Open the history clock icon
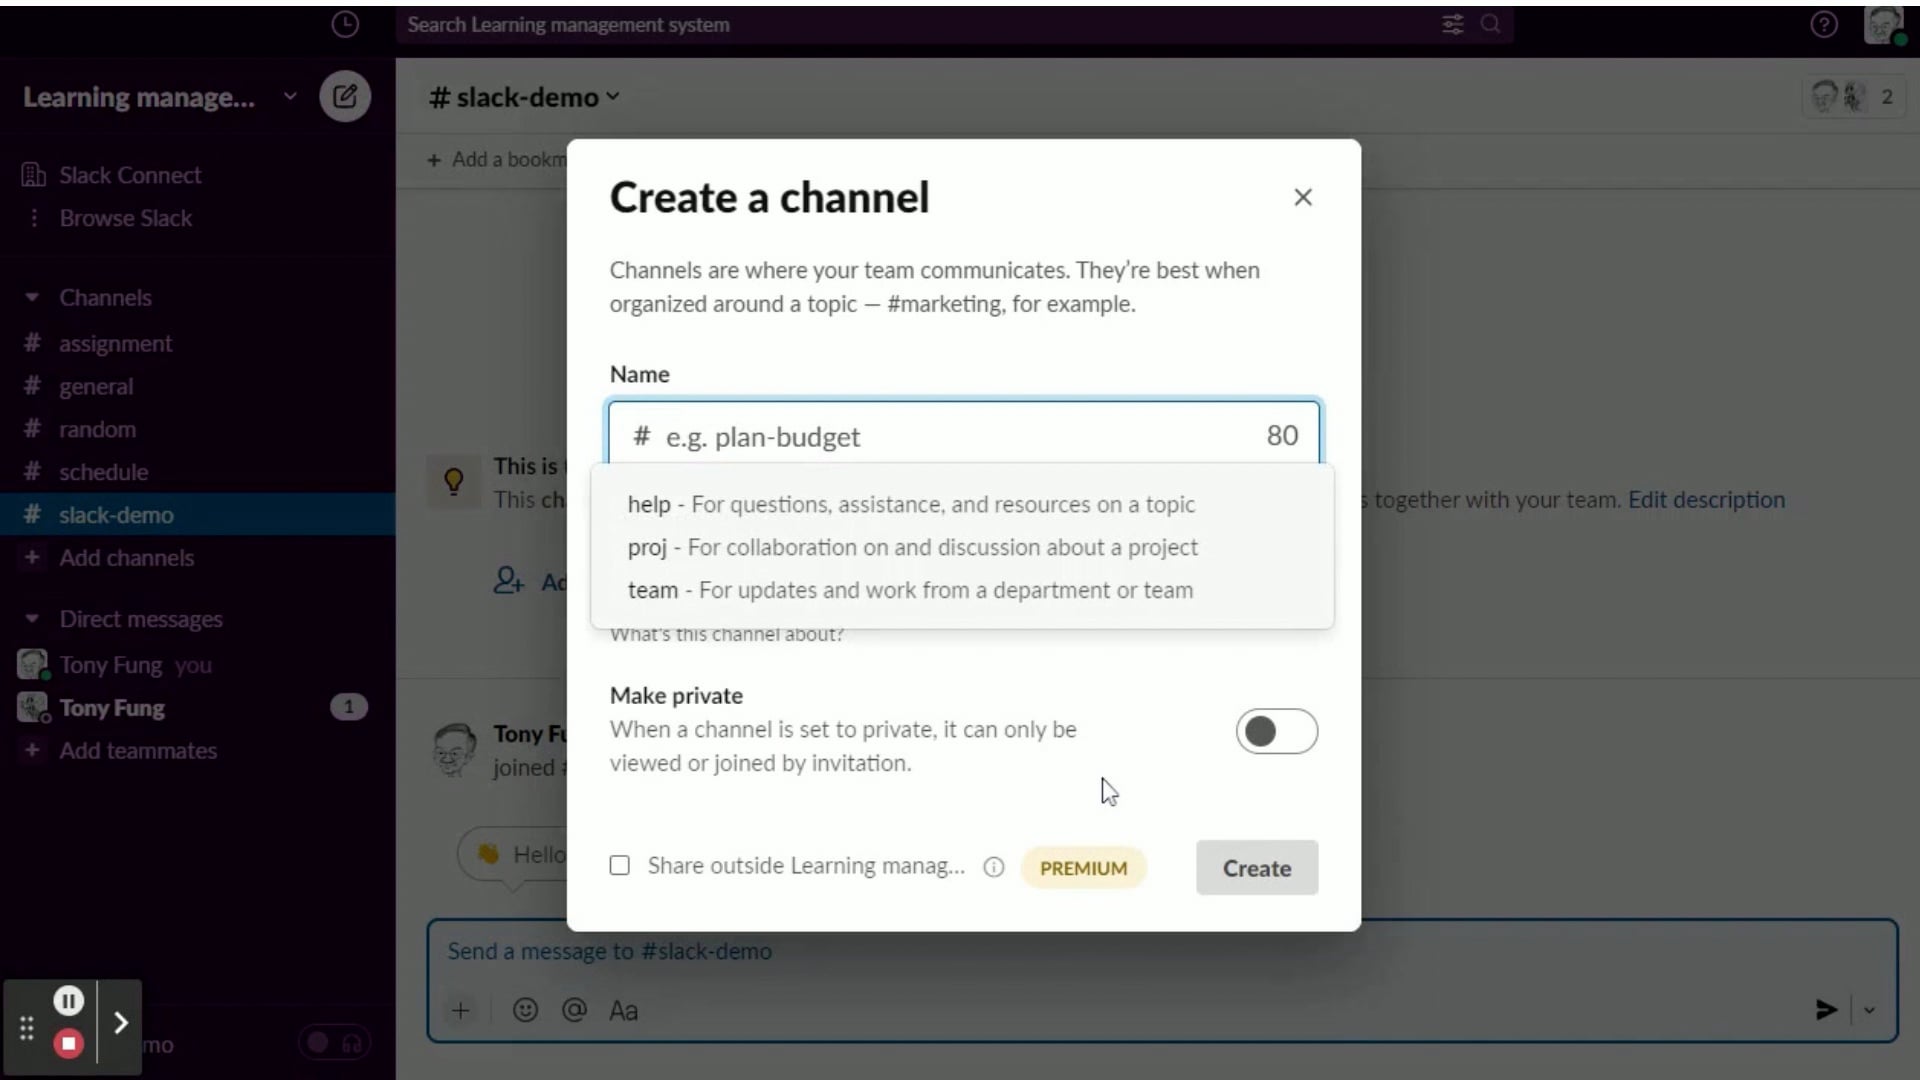Viewport: 1920px width, 1080px height. pos(345,25)
